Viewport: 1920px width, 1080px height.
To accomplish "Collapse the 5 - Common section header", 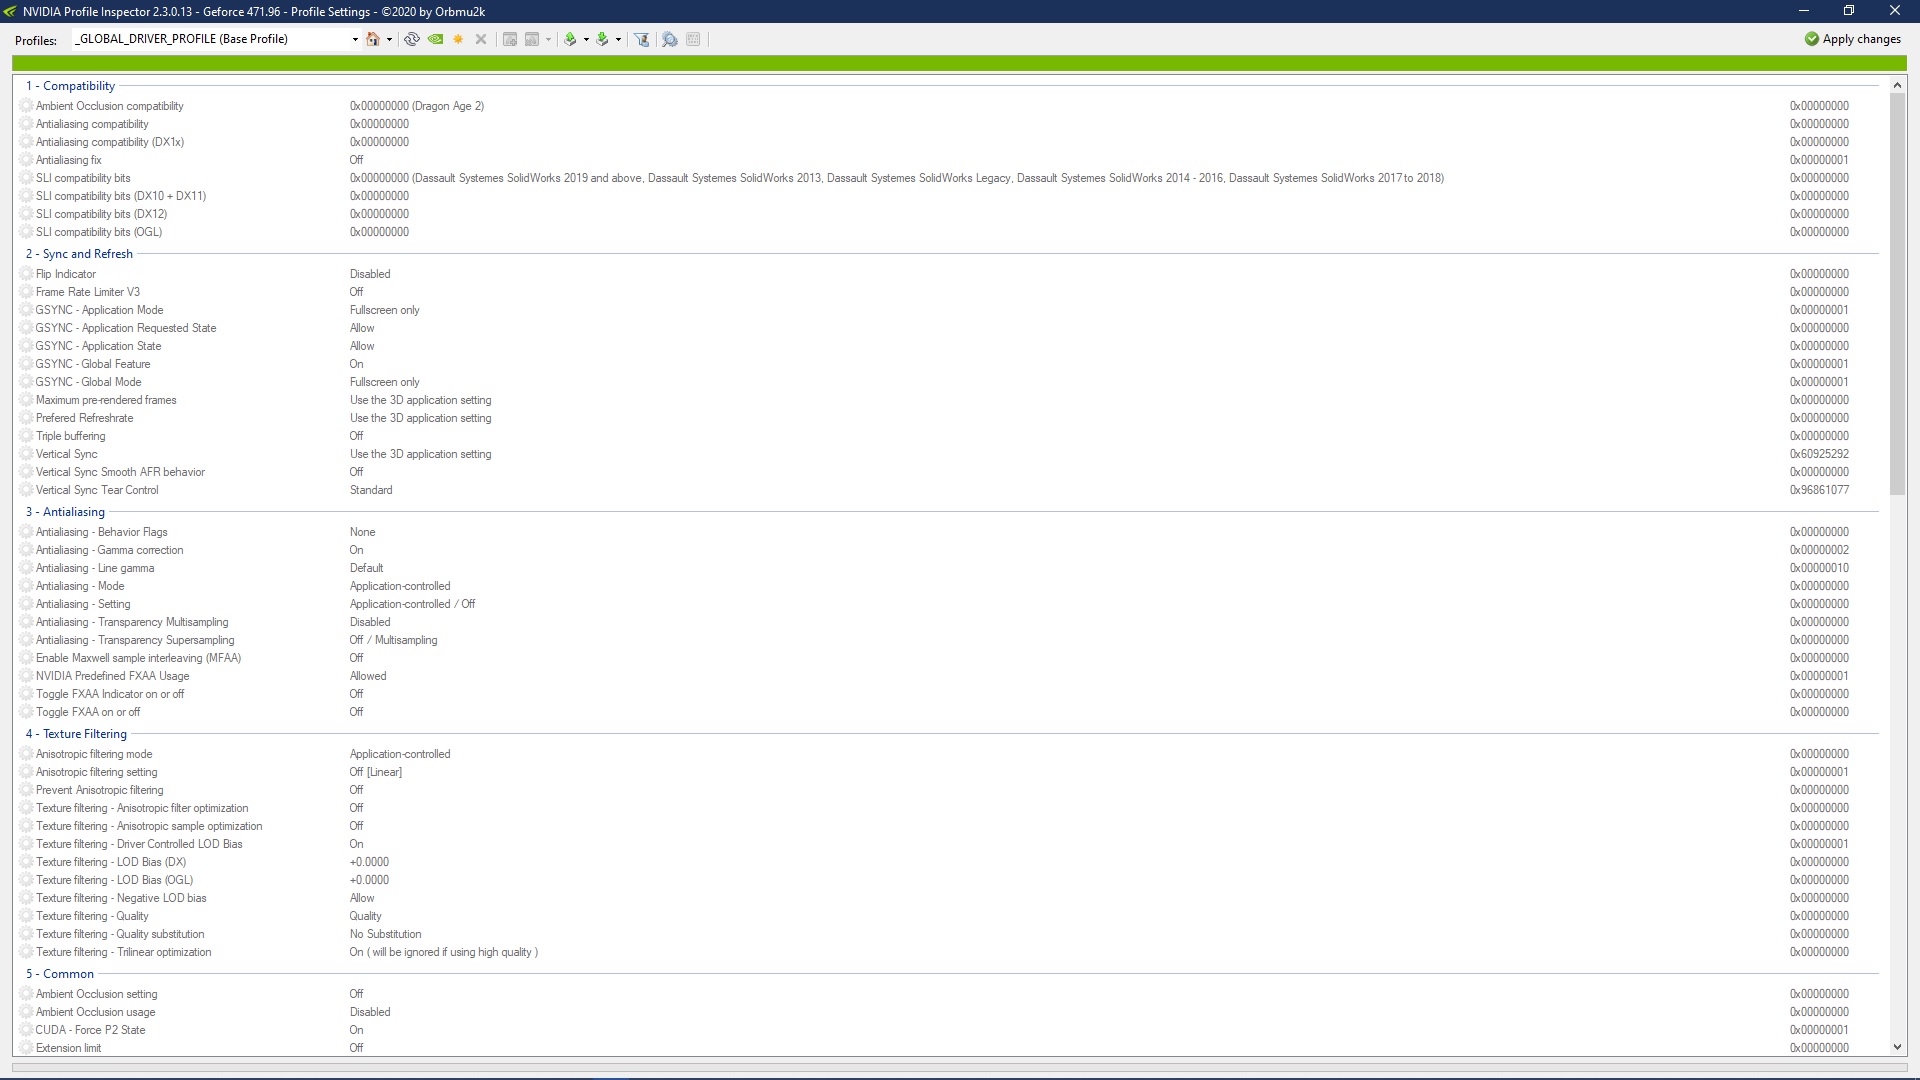I will coord(60,974).
